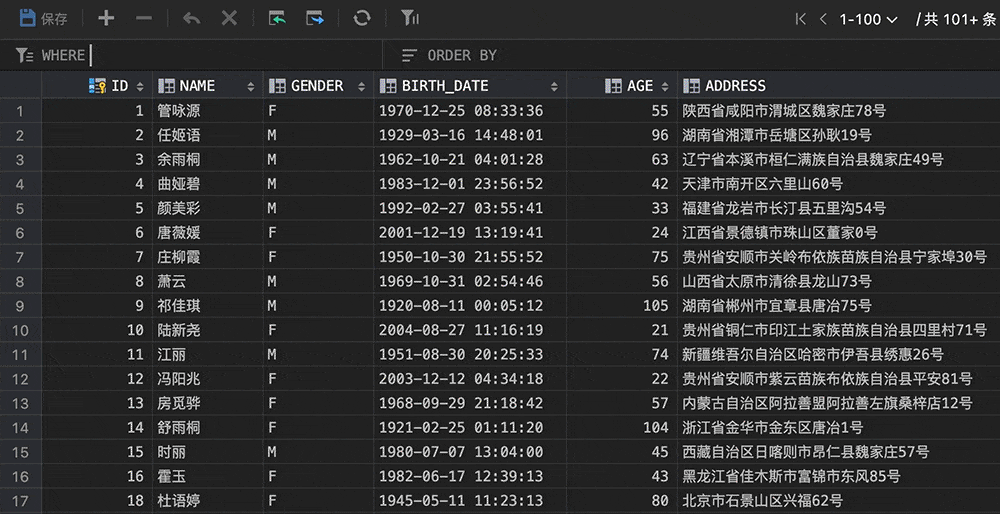Sort by the AGE column arrows

666,86
